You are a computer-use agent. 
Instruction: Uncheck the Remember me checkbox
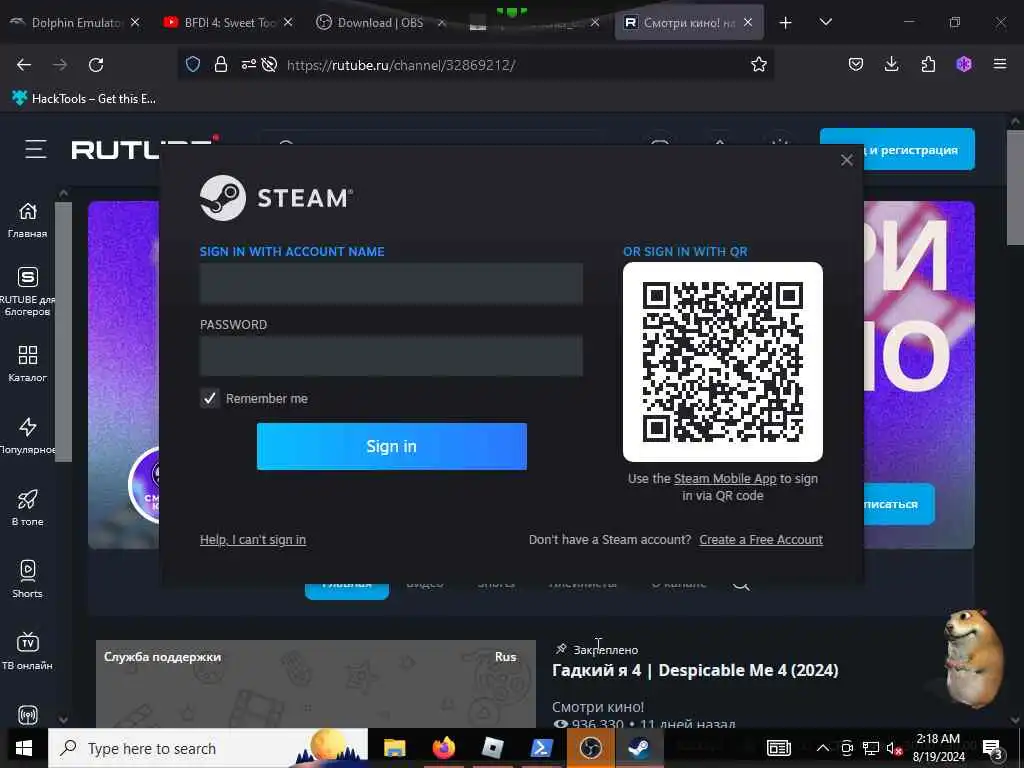point(210,398)
